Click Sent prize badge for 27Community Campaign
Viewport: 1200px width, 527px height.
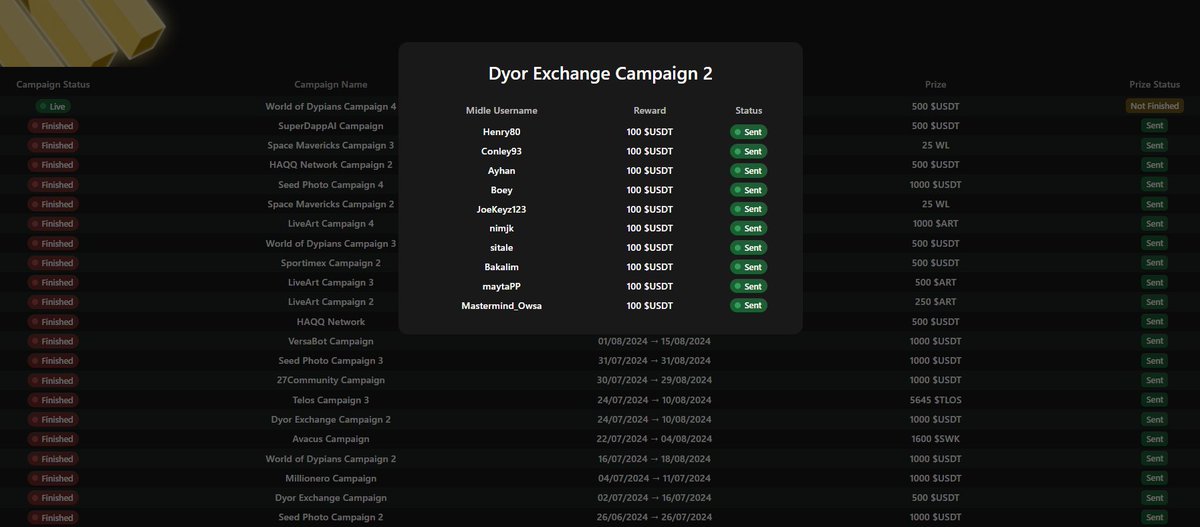click(1155, 380)
